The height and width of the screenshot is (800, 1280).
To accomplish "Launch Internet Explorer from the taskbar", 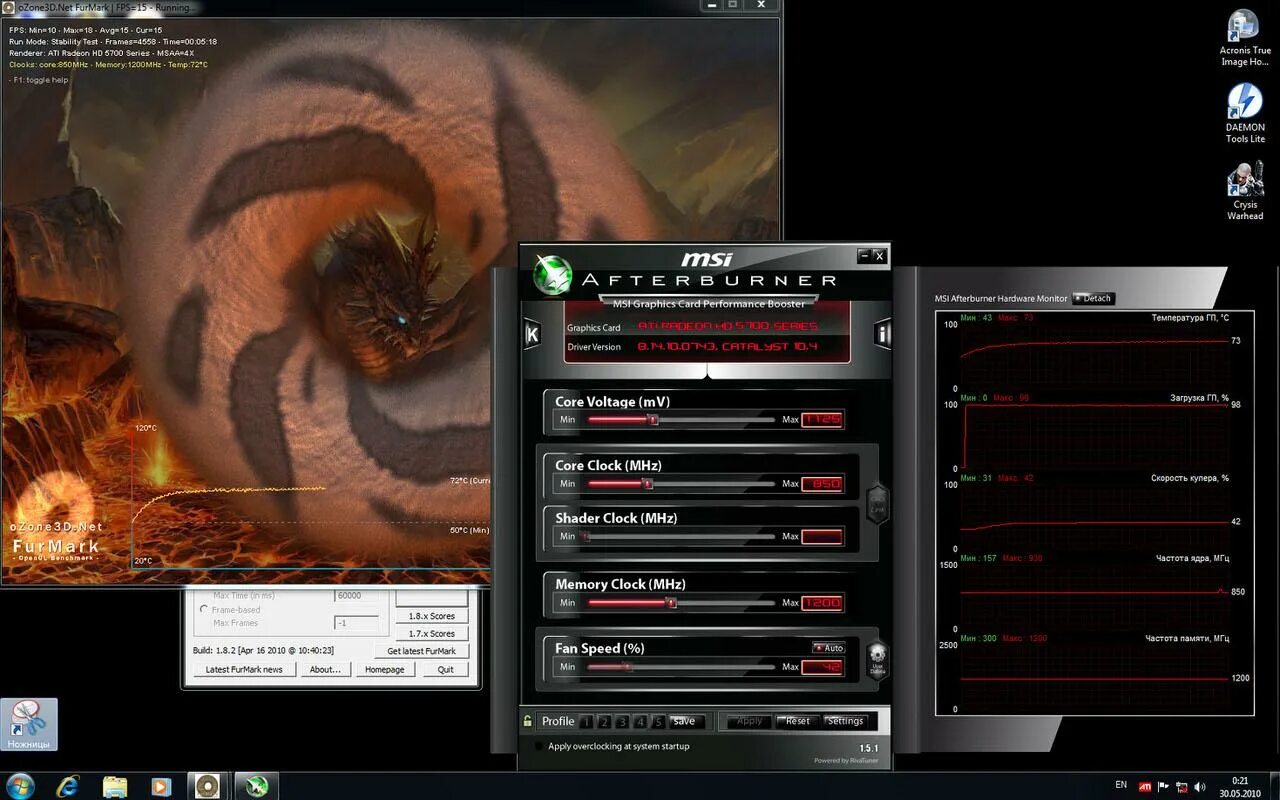I will pyautogui.click(x=68, y=785).
